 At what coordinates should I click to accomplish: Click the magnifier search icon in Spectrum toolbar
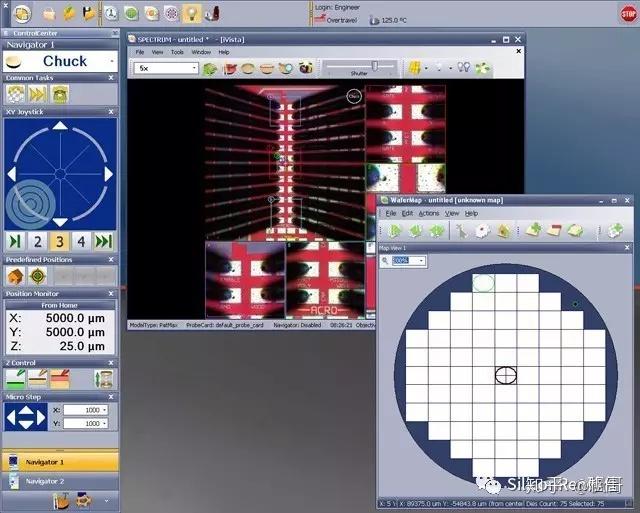286,68
